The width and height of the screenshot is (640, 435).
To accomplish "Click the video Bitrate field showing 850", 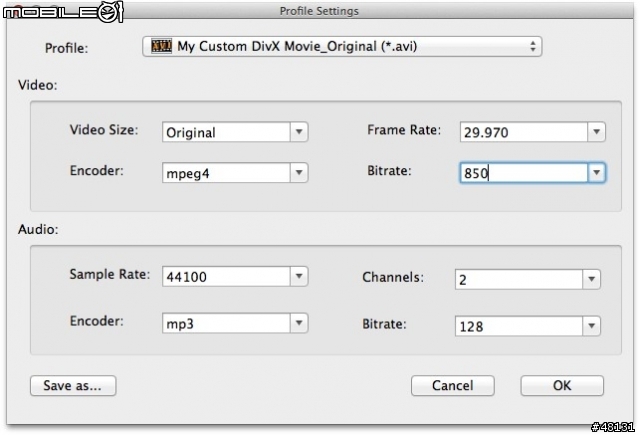I will pos(522,173).
